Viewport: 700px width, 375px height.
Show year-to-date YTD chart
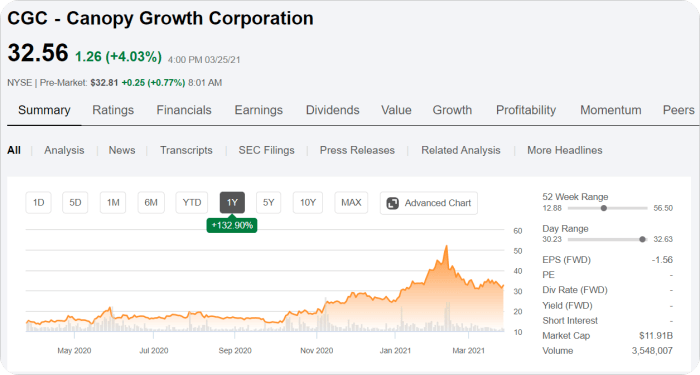click(x=192, y=203)
